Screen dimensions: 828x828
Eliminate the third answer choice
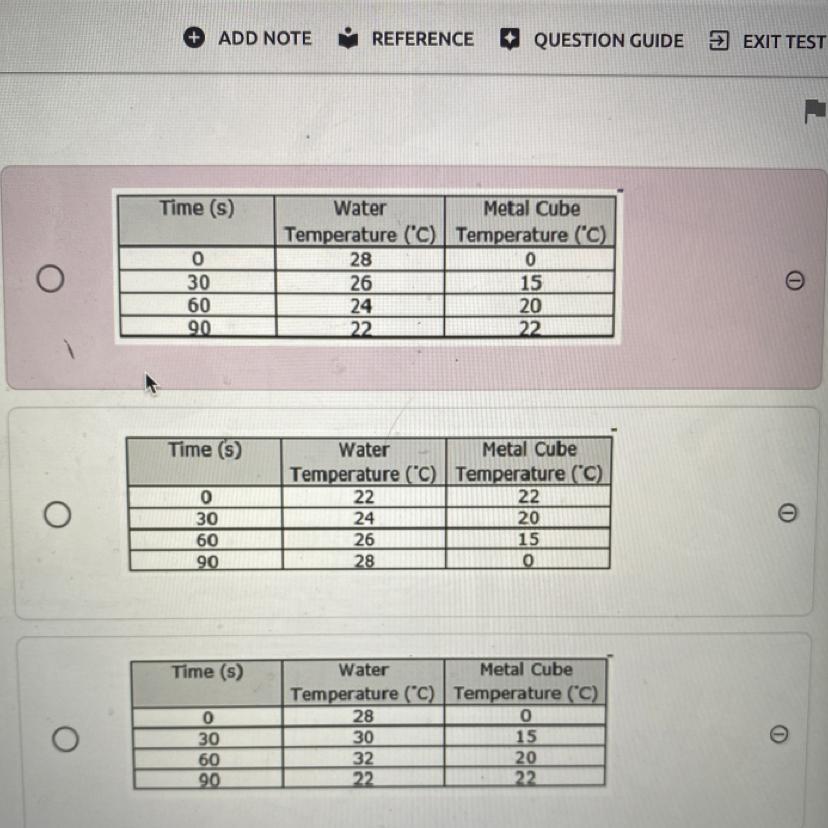tap(779, 735)
